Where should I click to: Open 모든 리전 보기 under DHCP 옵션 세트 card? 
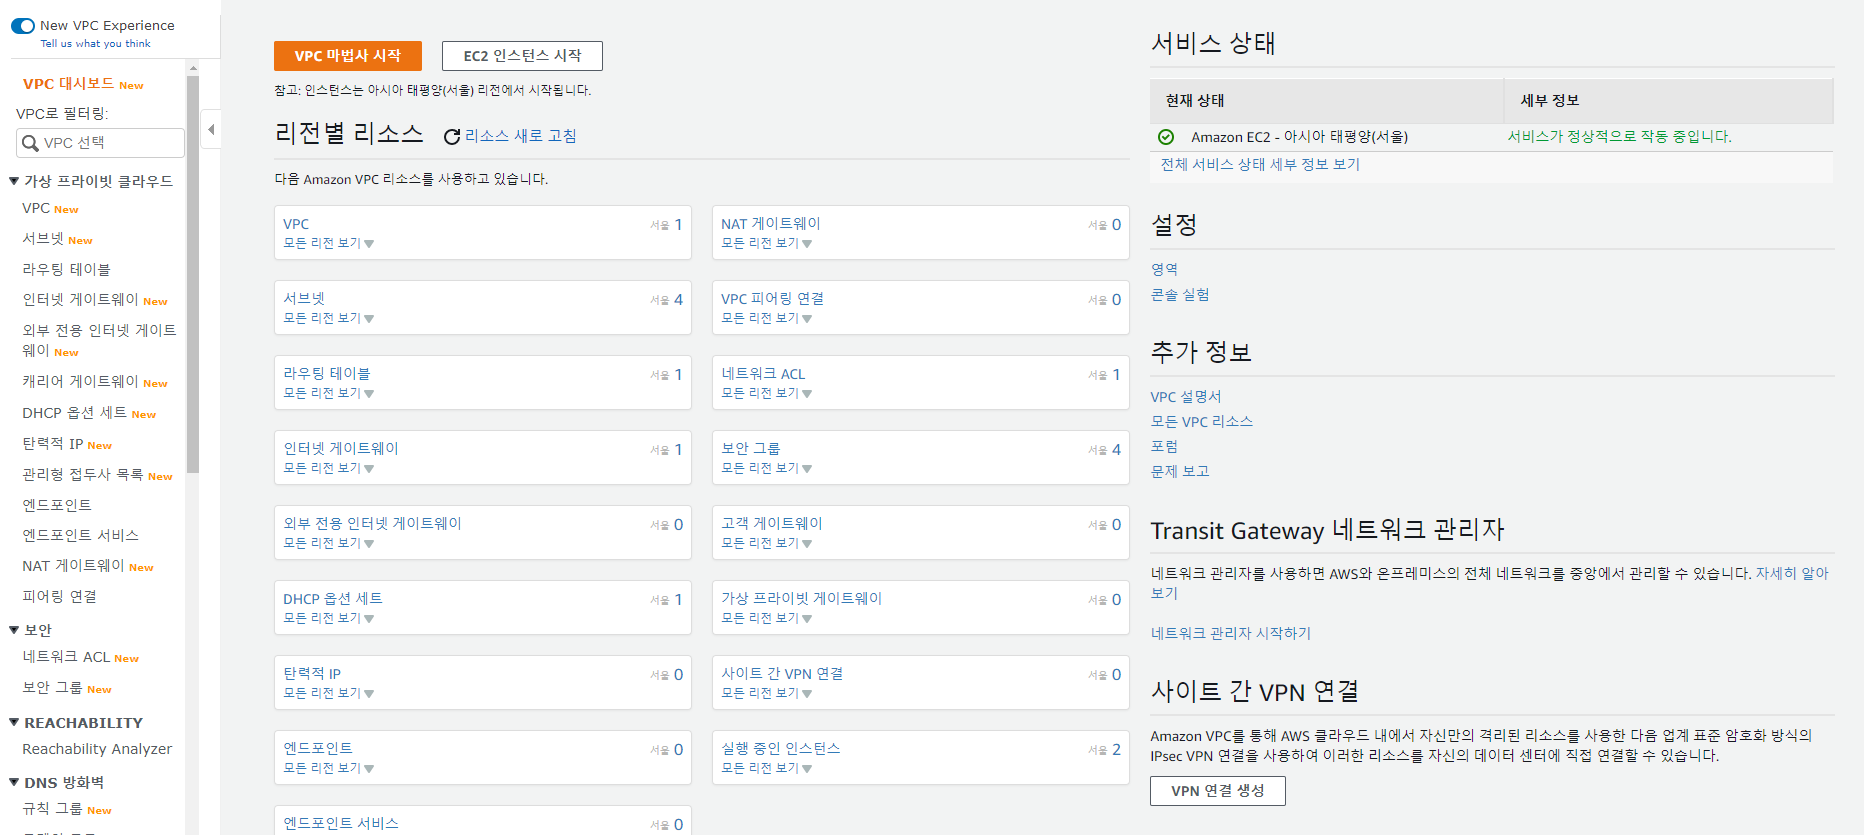329,618
